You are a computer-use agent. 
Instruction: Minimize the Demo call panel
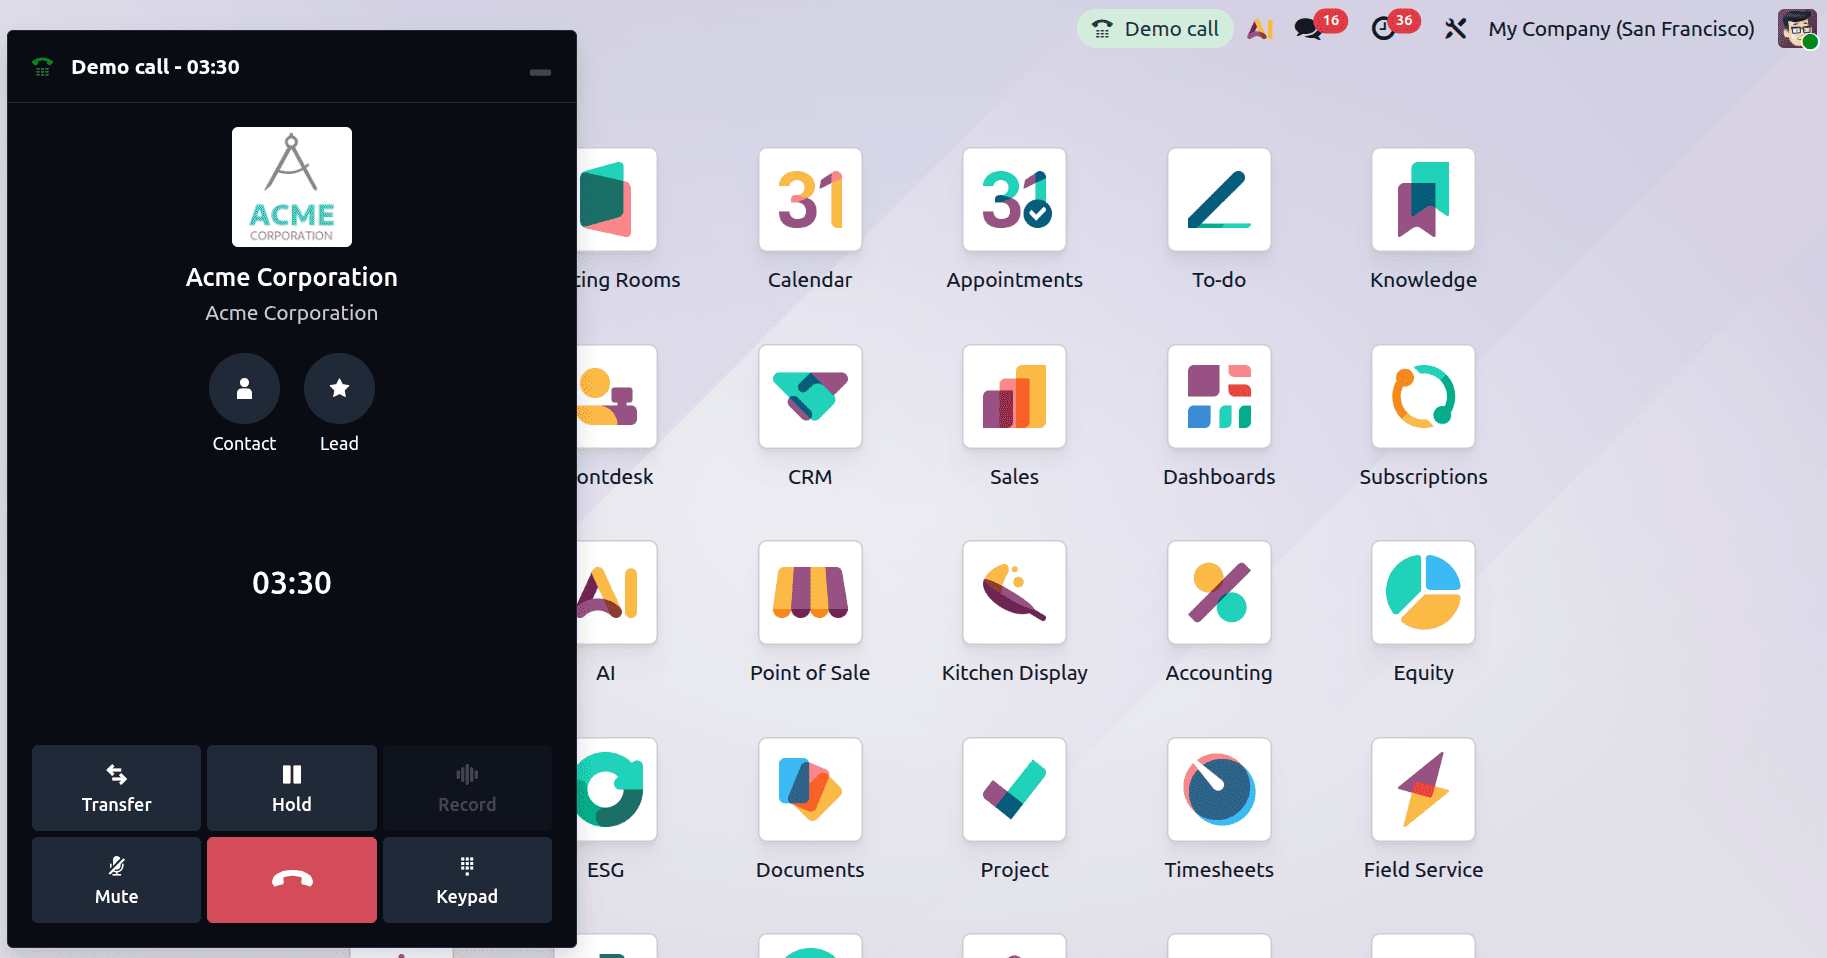pyautogui.click(x=540, y=72)
